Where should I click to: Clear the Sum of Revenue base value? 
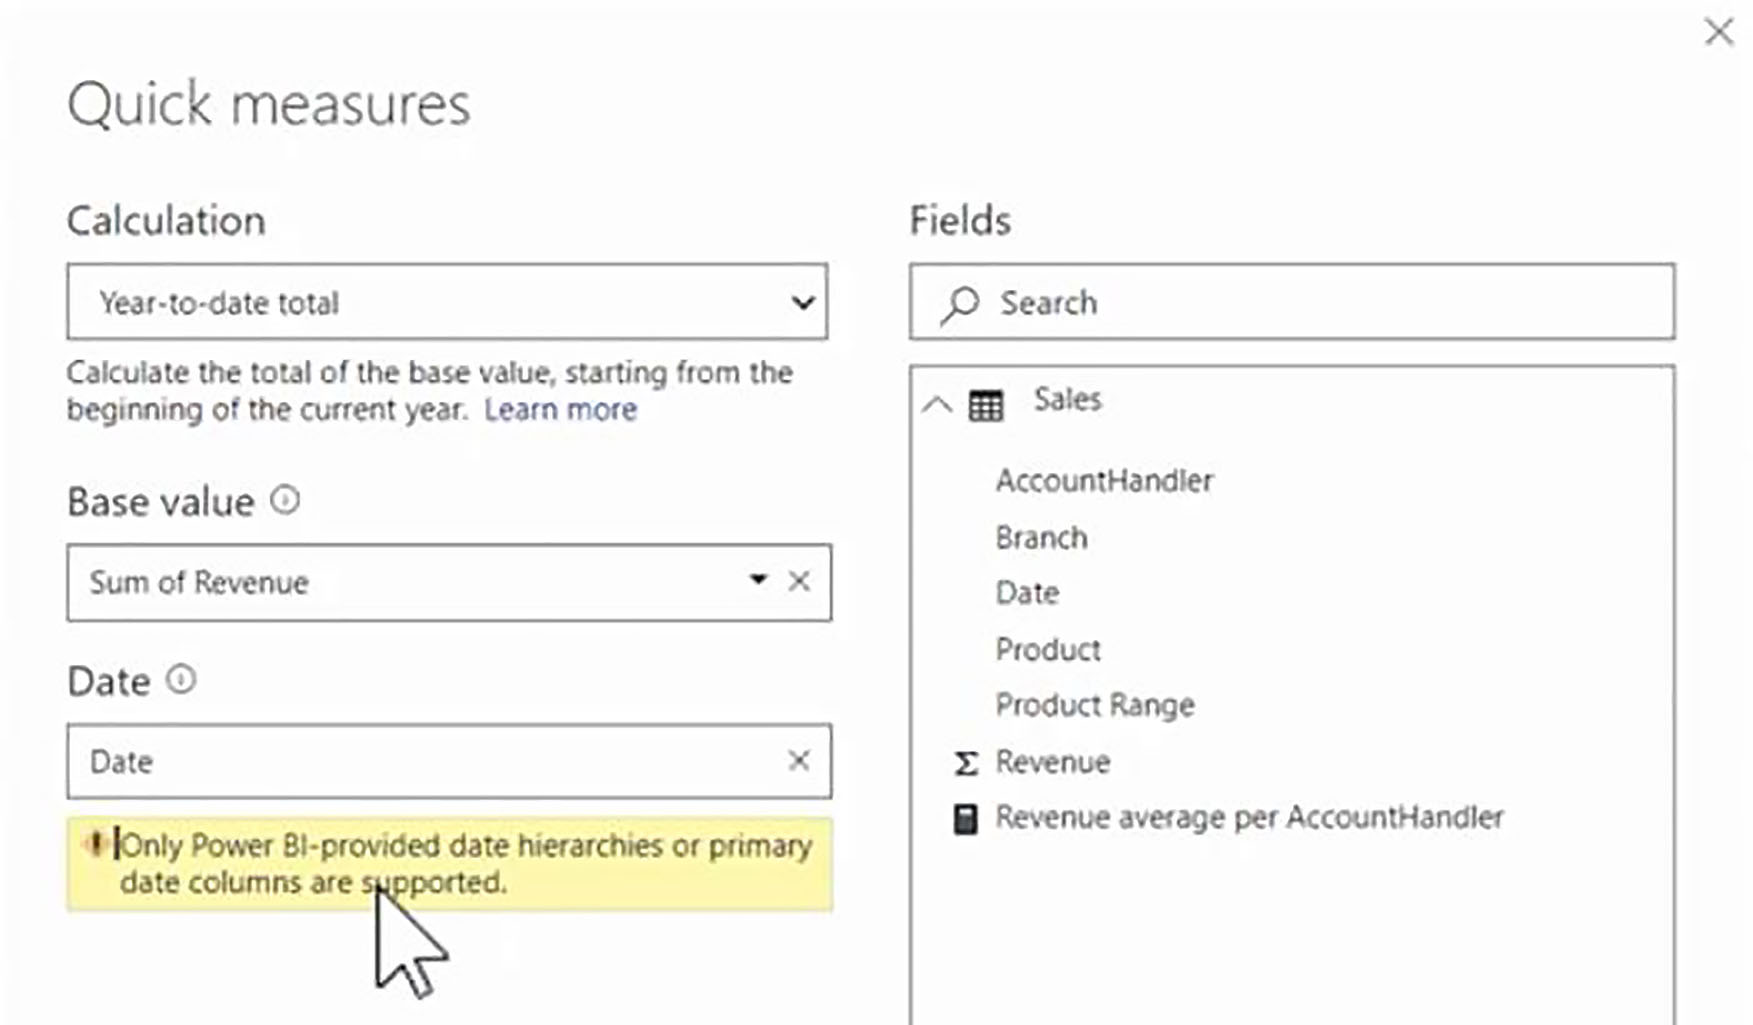[799, 581]
